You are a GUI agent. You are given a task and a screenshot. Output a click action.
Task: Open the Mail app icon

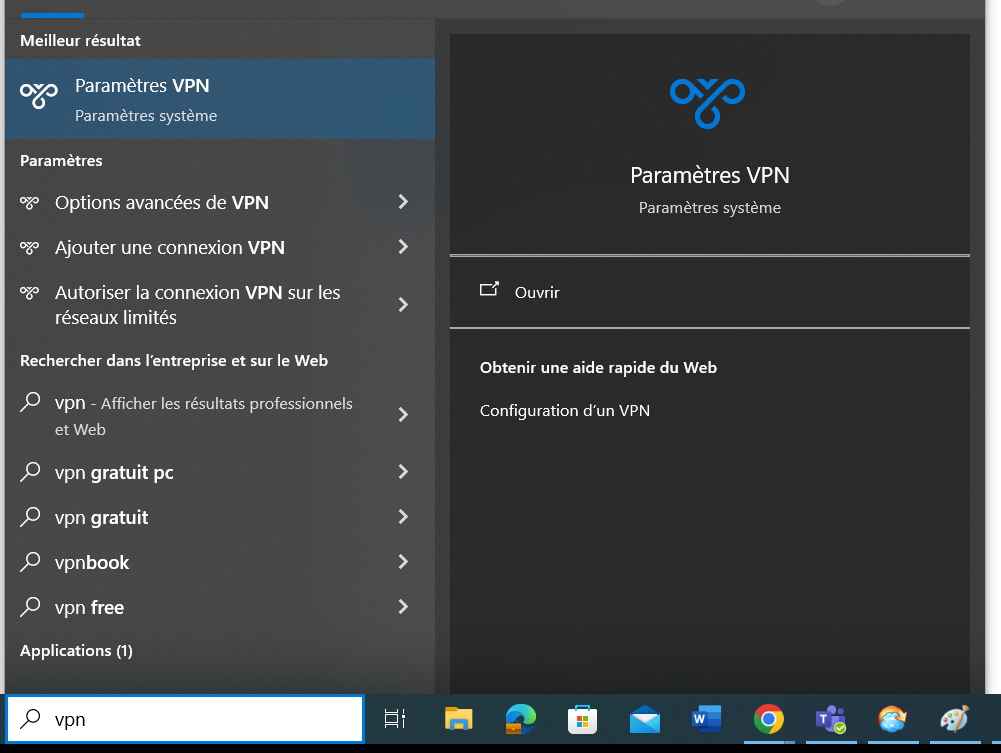(644, 718)
